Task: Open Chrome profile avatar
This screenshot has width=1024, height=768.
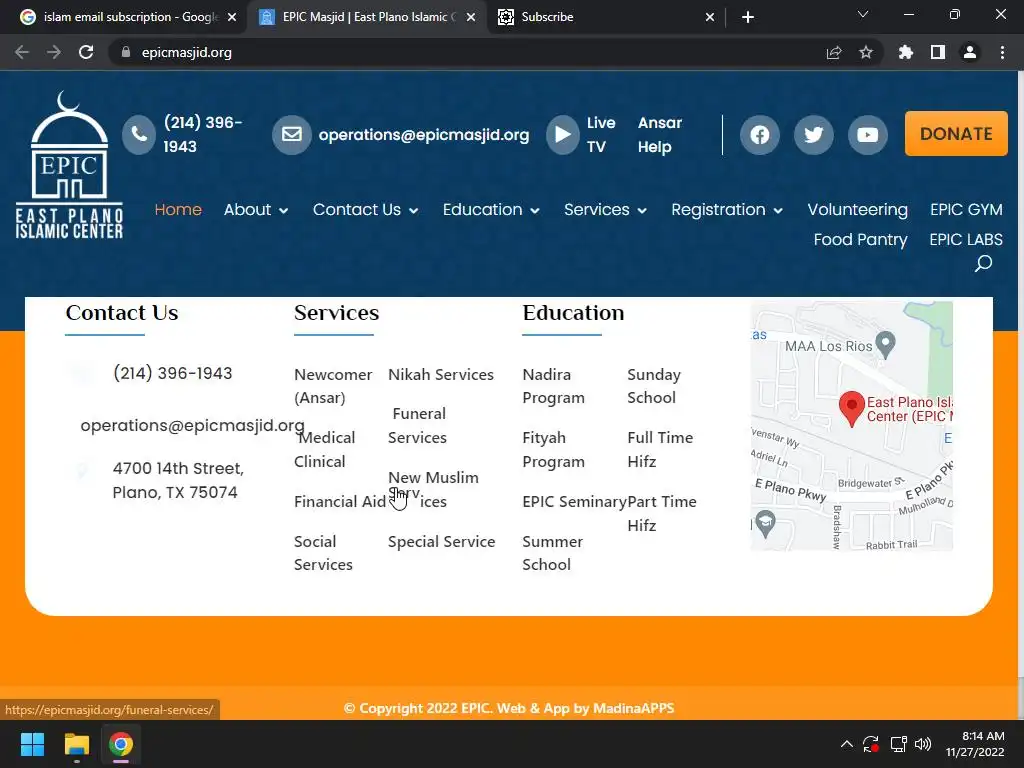Action: point(970,52)
